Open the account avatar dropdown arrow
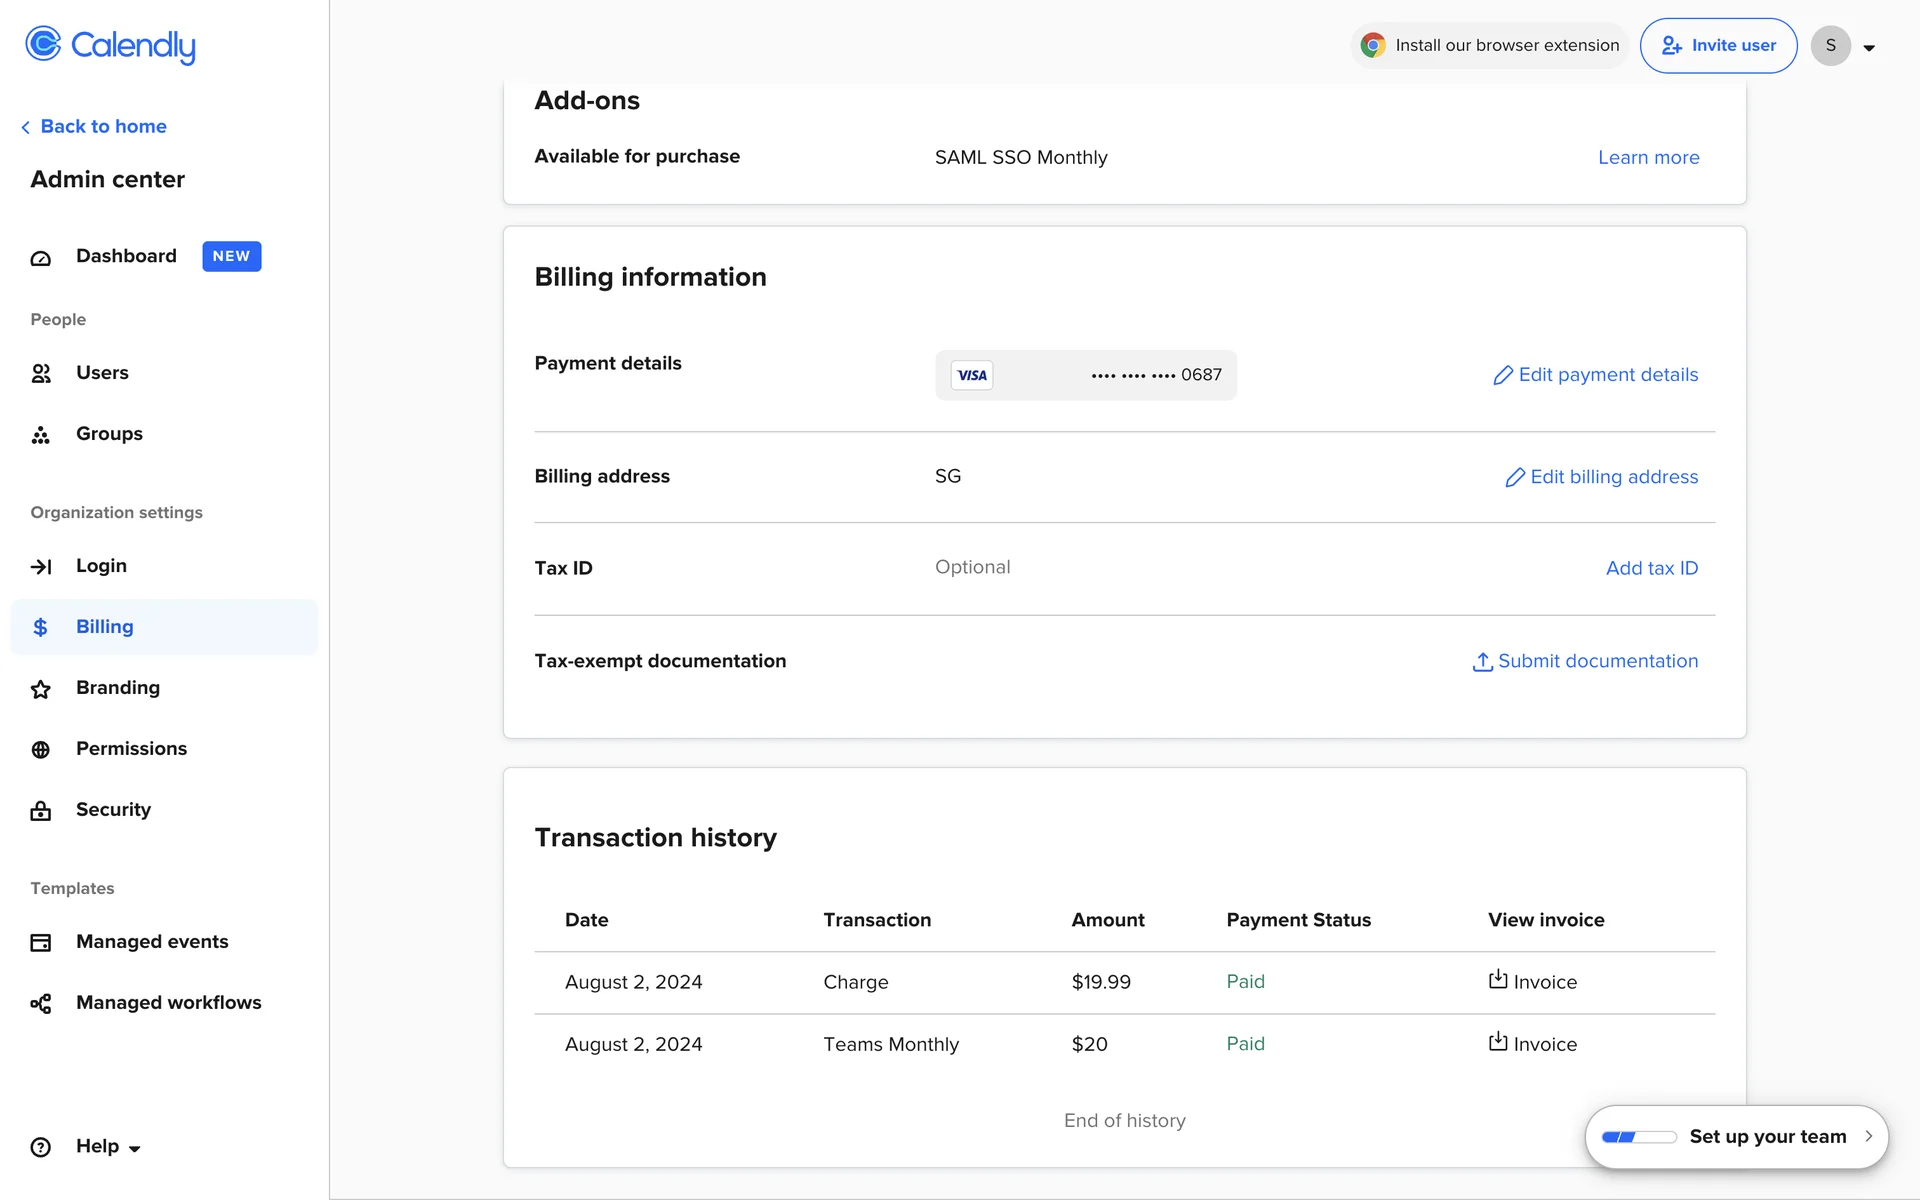Image resolution: width=1920 pixels, height=1200 pixels. click(1868, 47)
